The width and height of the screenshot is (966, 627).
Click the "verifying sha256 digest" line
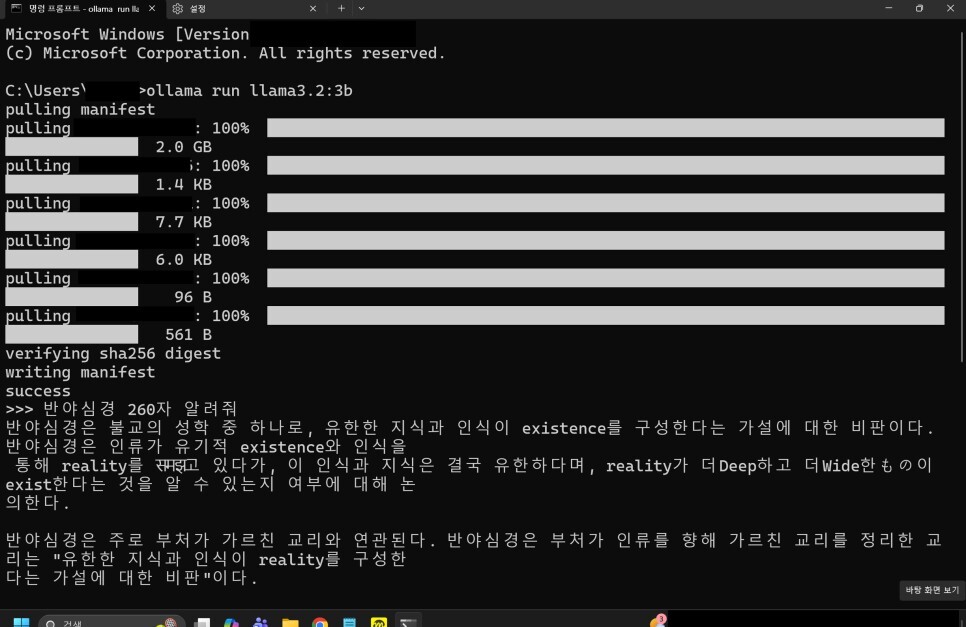pos(113,354)
